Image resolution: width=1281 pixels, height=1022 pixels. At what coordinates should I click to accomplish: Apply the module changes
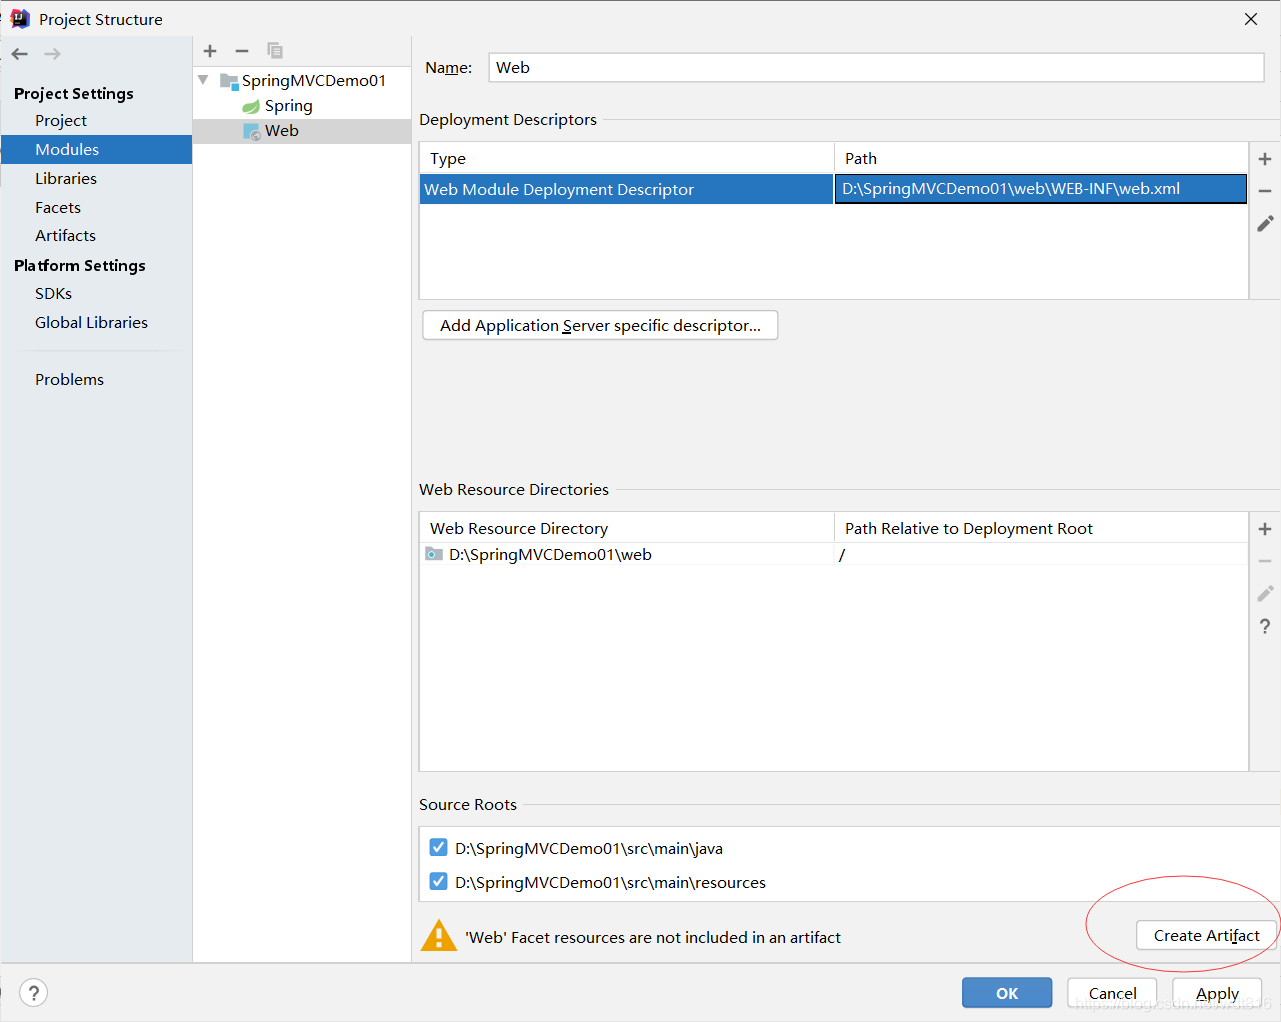(x=1217, y=993)
